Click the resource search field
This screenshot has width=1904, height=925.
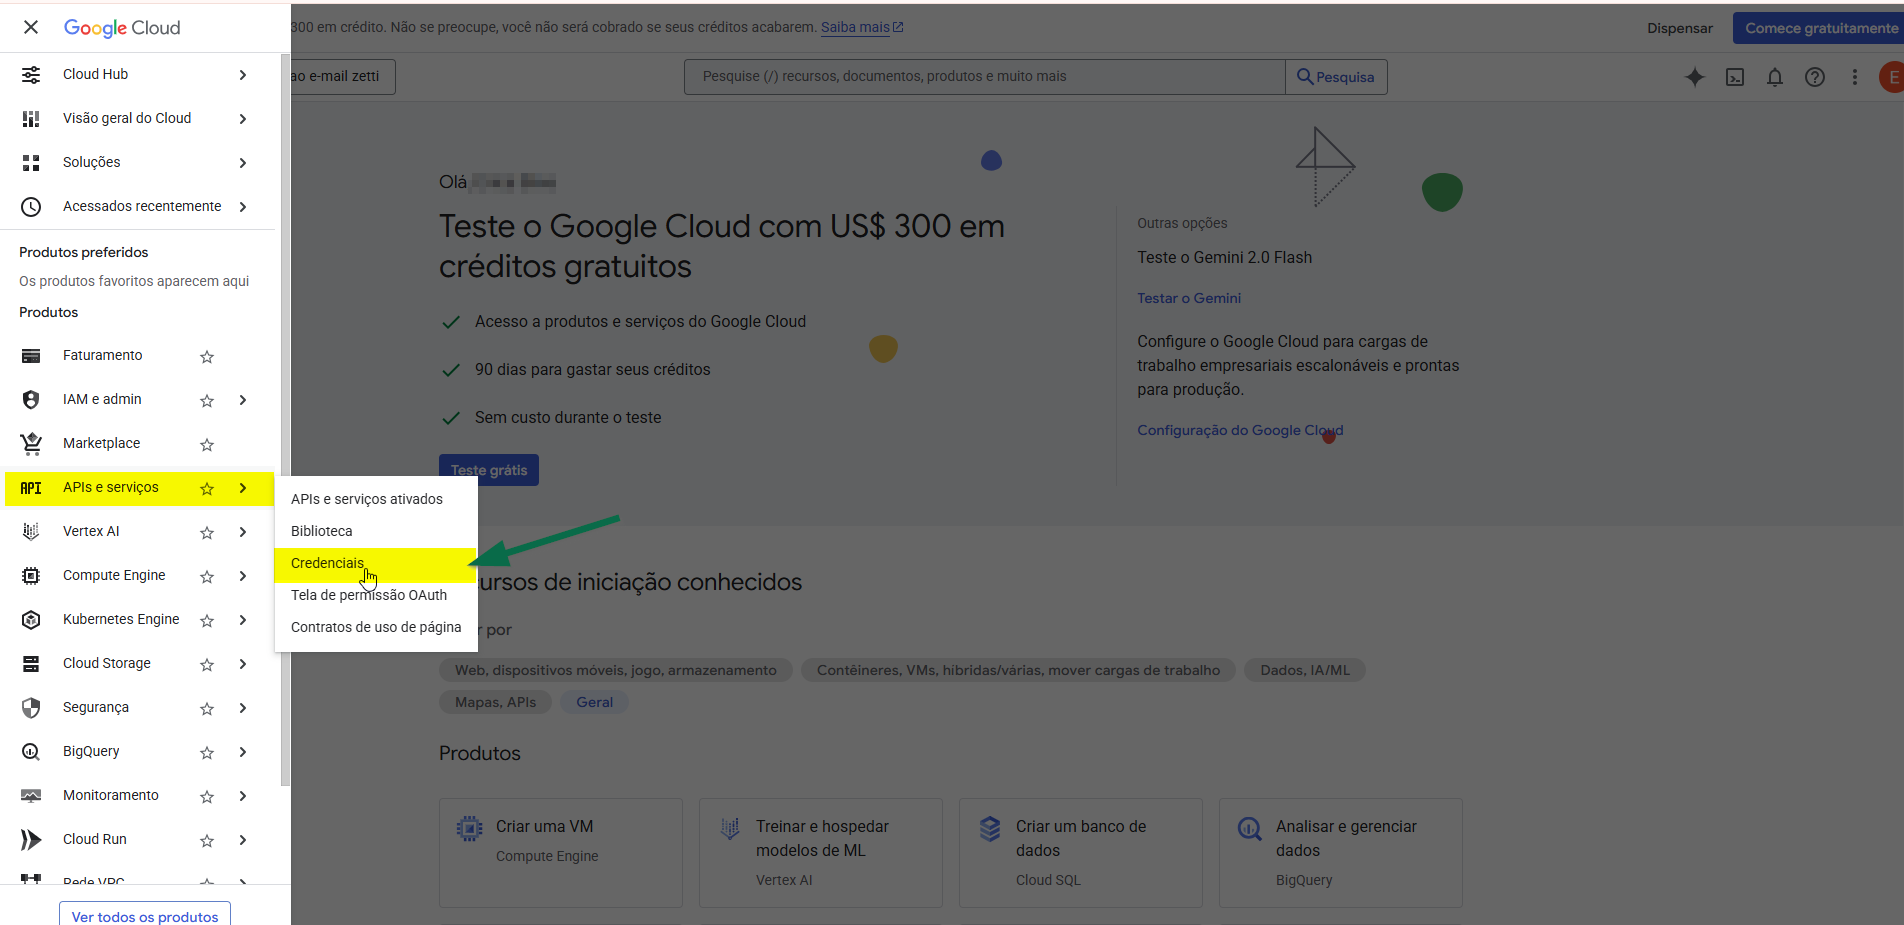[984, 77]
